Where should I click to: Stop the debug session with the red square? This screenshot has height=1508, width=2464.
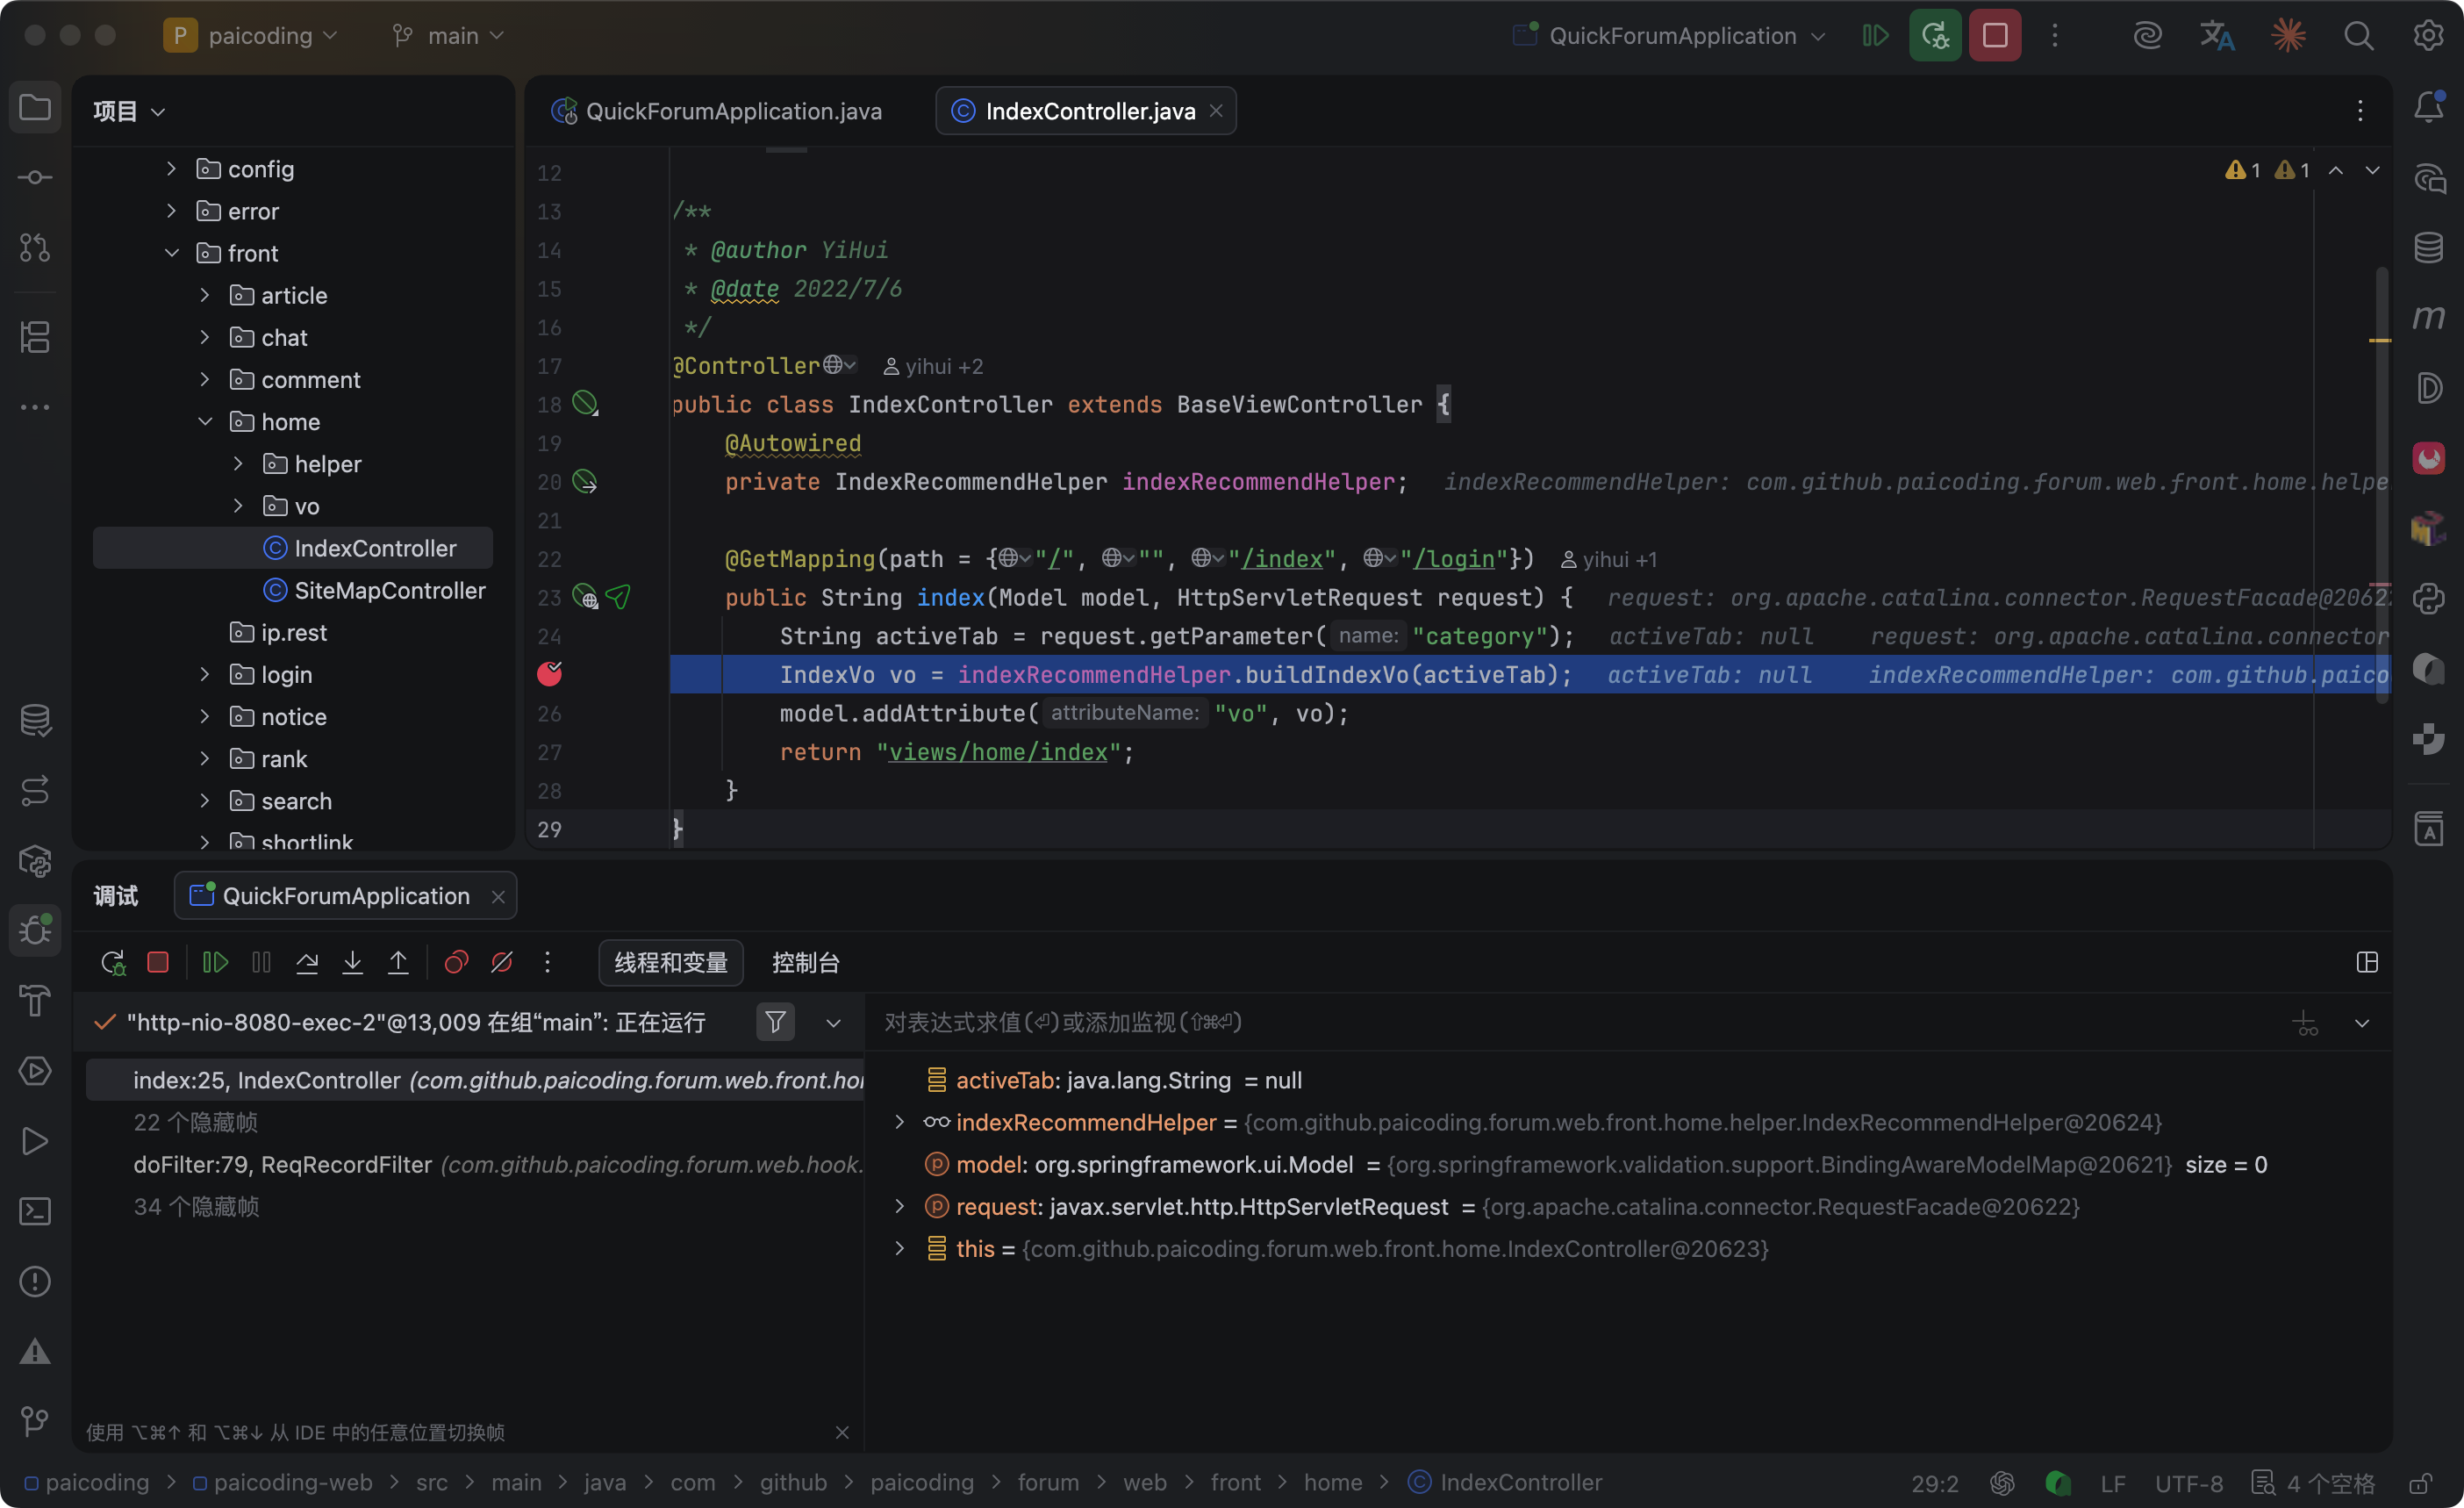pyautogui.click(x=158, y=962)
